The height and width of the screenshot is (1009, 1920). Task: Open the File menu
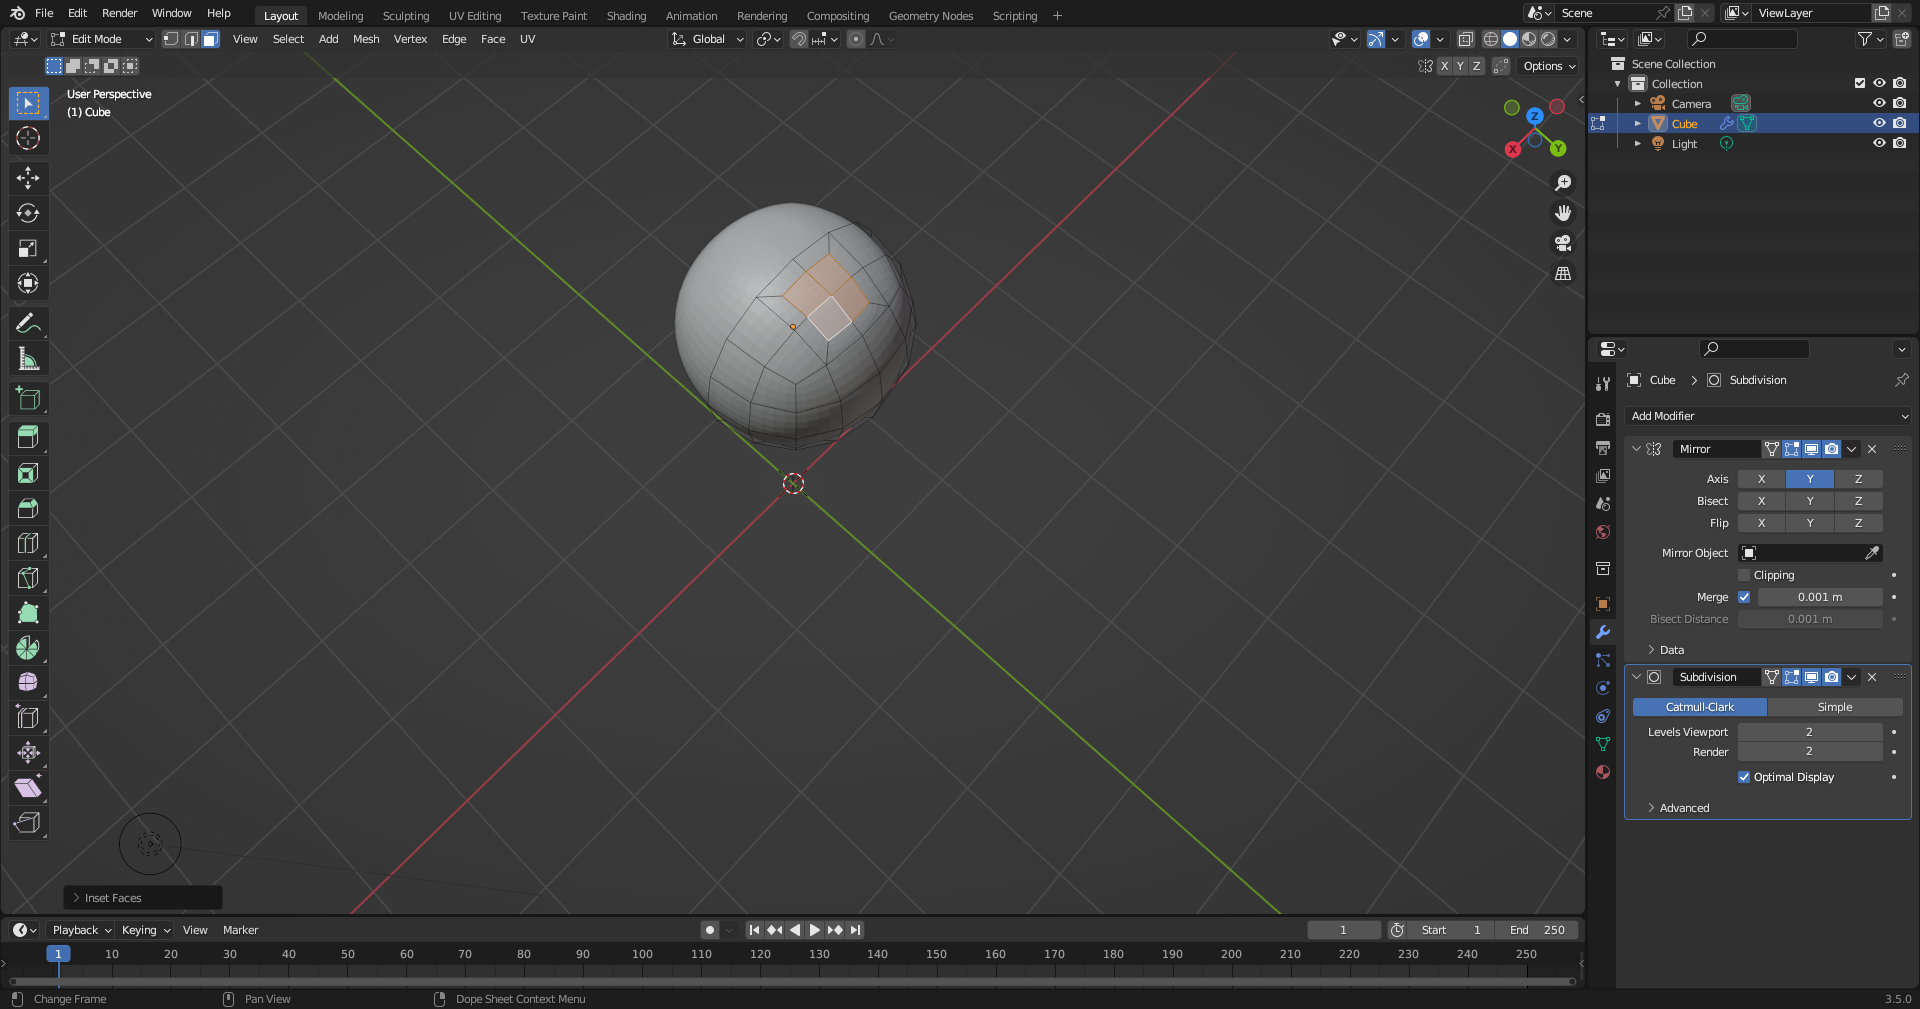tap(44, 13)
